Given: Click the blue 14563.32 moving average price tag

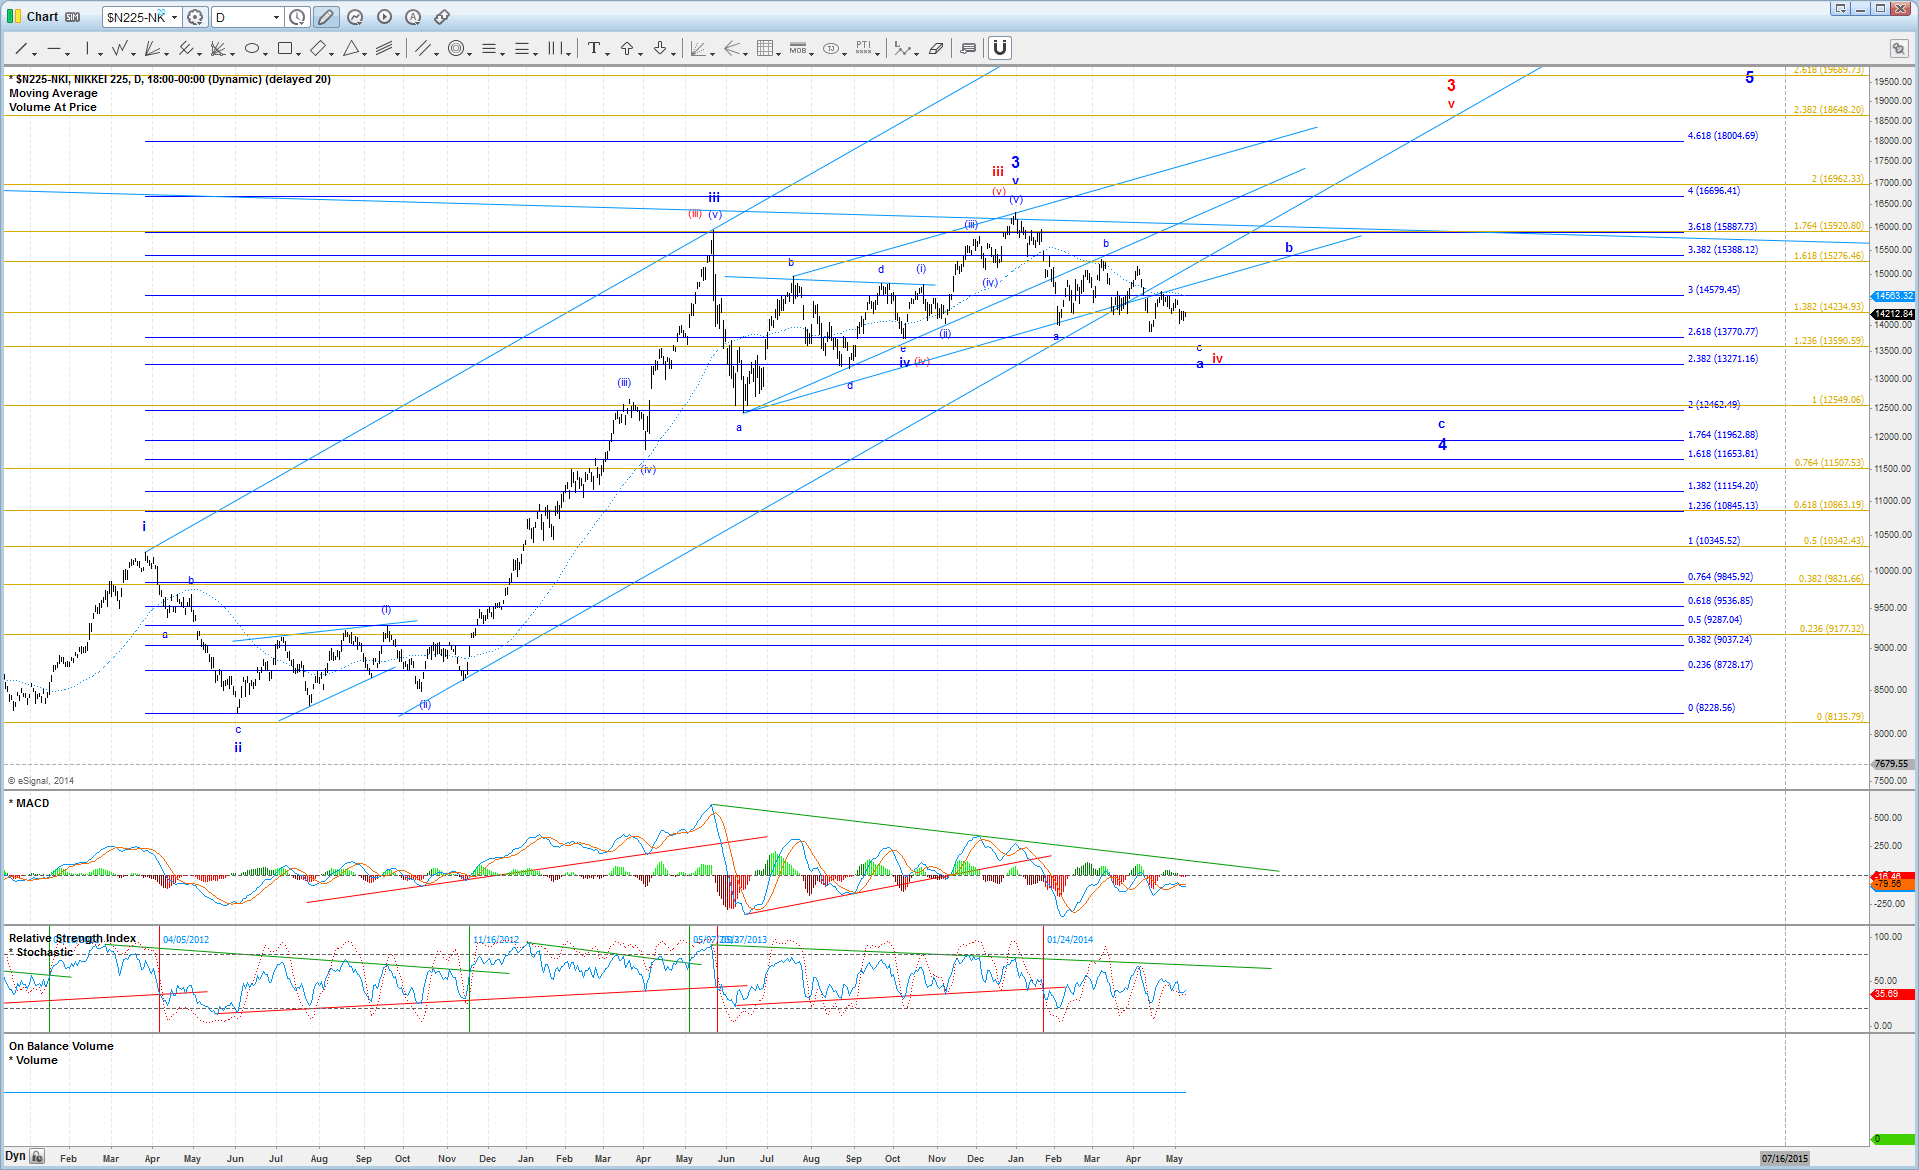Looking at the screenshot, I should pos(1893,296).
